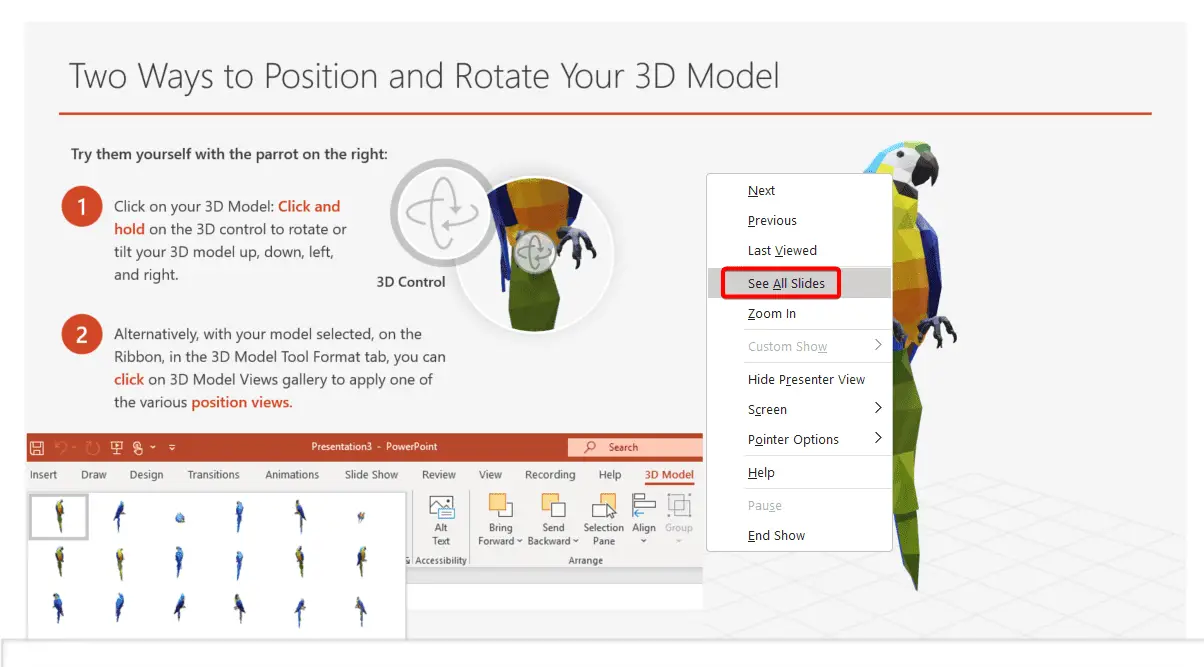Open the Design tab
Image resolution: width=1204 pixels, height=667 pixels.
146,475
